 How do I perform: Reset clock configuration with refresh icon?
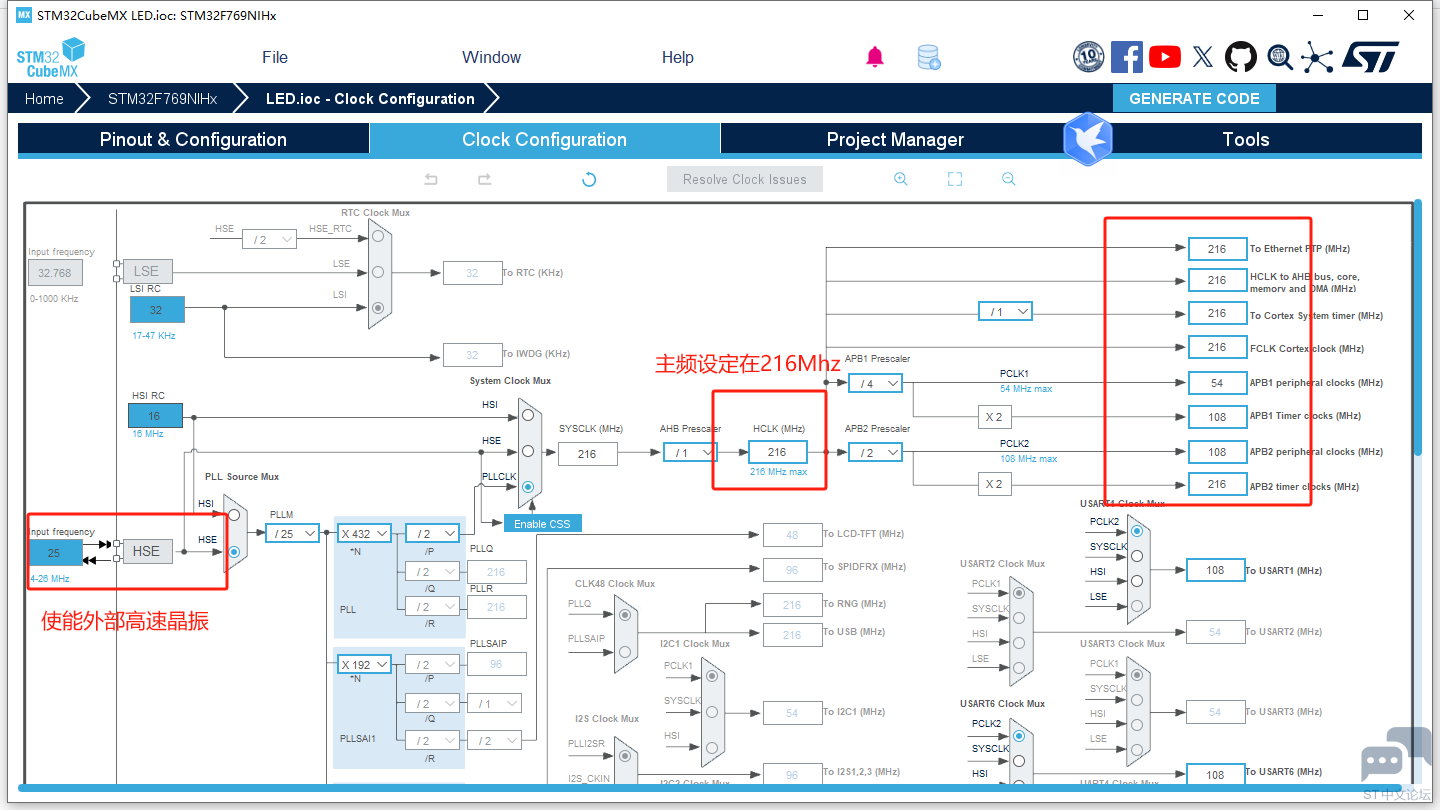tap(589, 179)
